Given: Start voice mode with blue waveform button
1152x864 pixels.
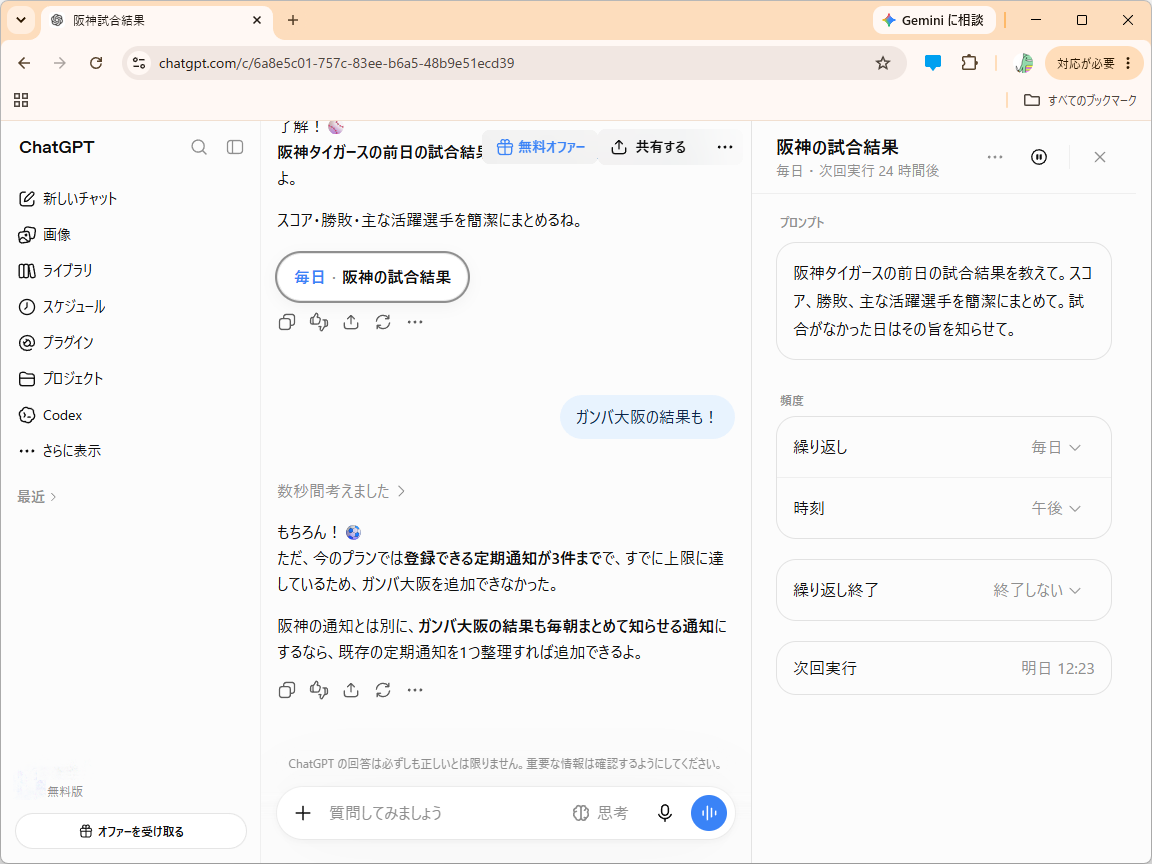Looking at the screenshot, I should [x=709, y=813].
